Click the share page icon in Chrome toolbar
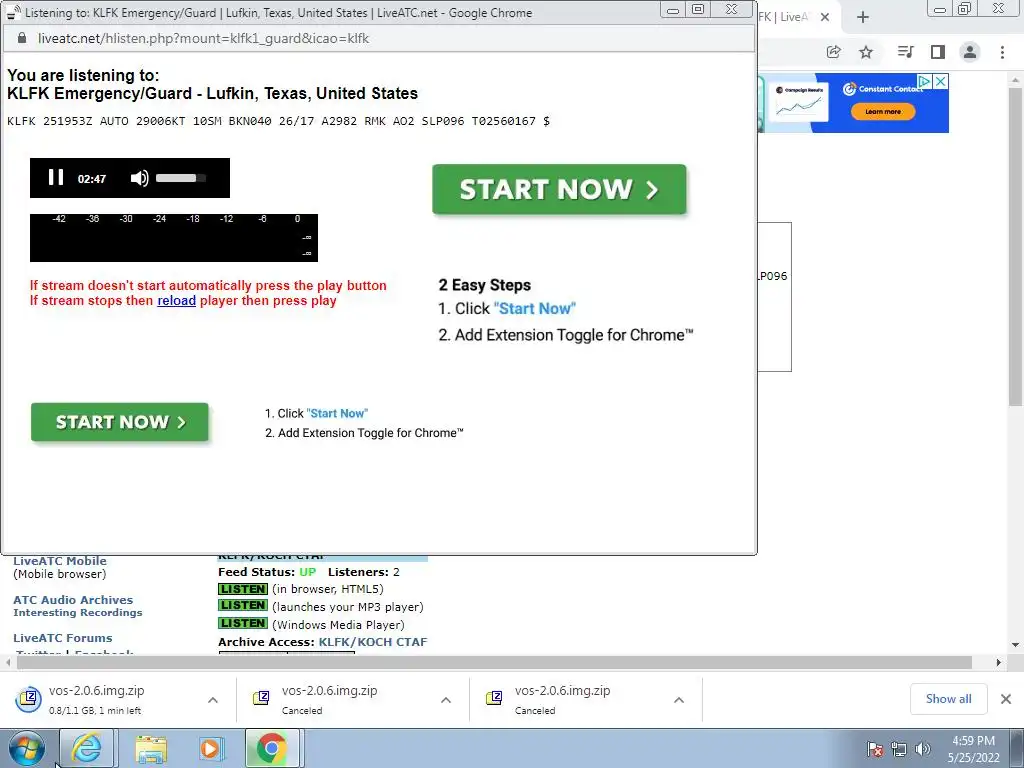This screenshot has height=768, width=1024. [833, 52]
